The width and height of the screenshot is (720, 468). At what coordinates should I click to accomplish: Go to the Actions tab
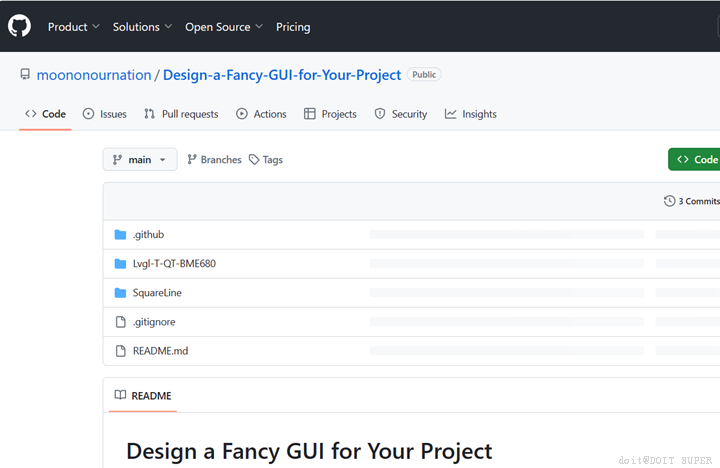(x=261, y=114)
